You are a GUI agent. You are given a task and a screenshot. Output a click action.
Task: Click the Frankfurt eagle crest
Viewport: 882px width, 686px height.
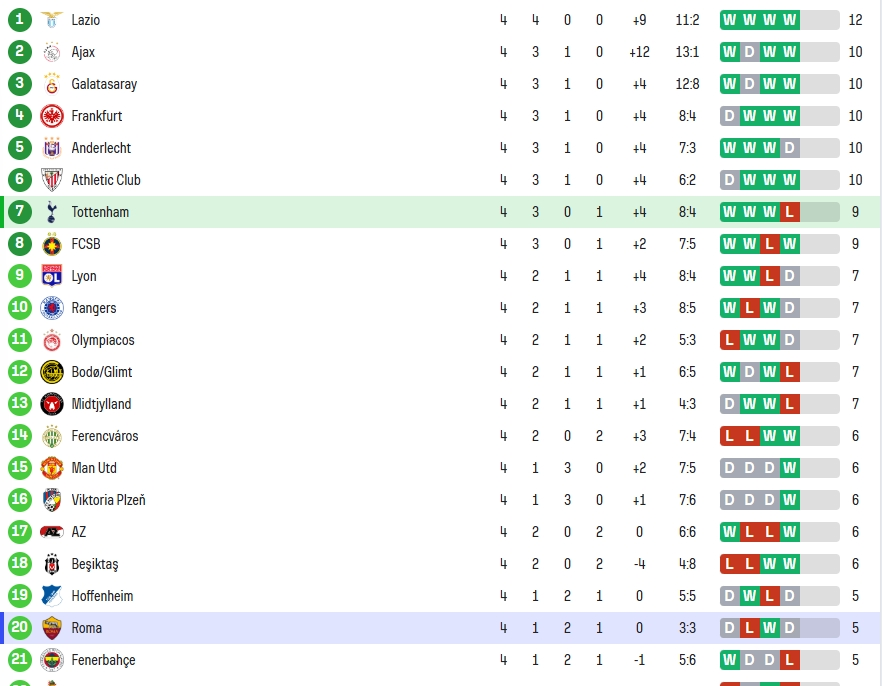point(52,116)
